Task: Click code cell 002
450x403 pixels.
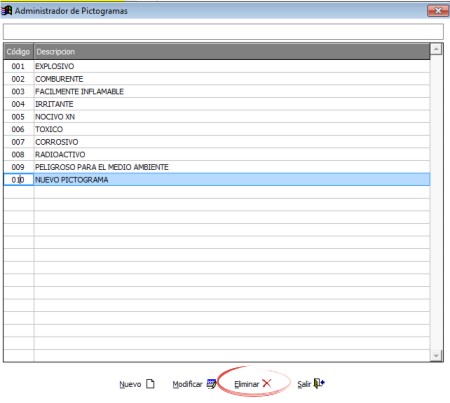Action: click(x=18, y=79)
